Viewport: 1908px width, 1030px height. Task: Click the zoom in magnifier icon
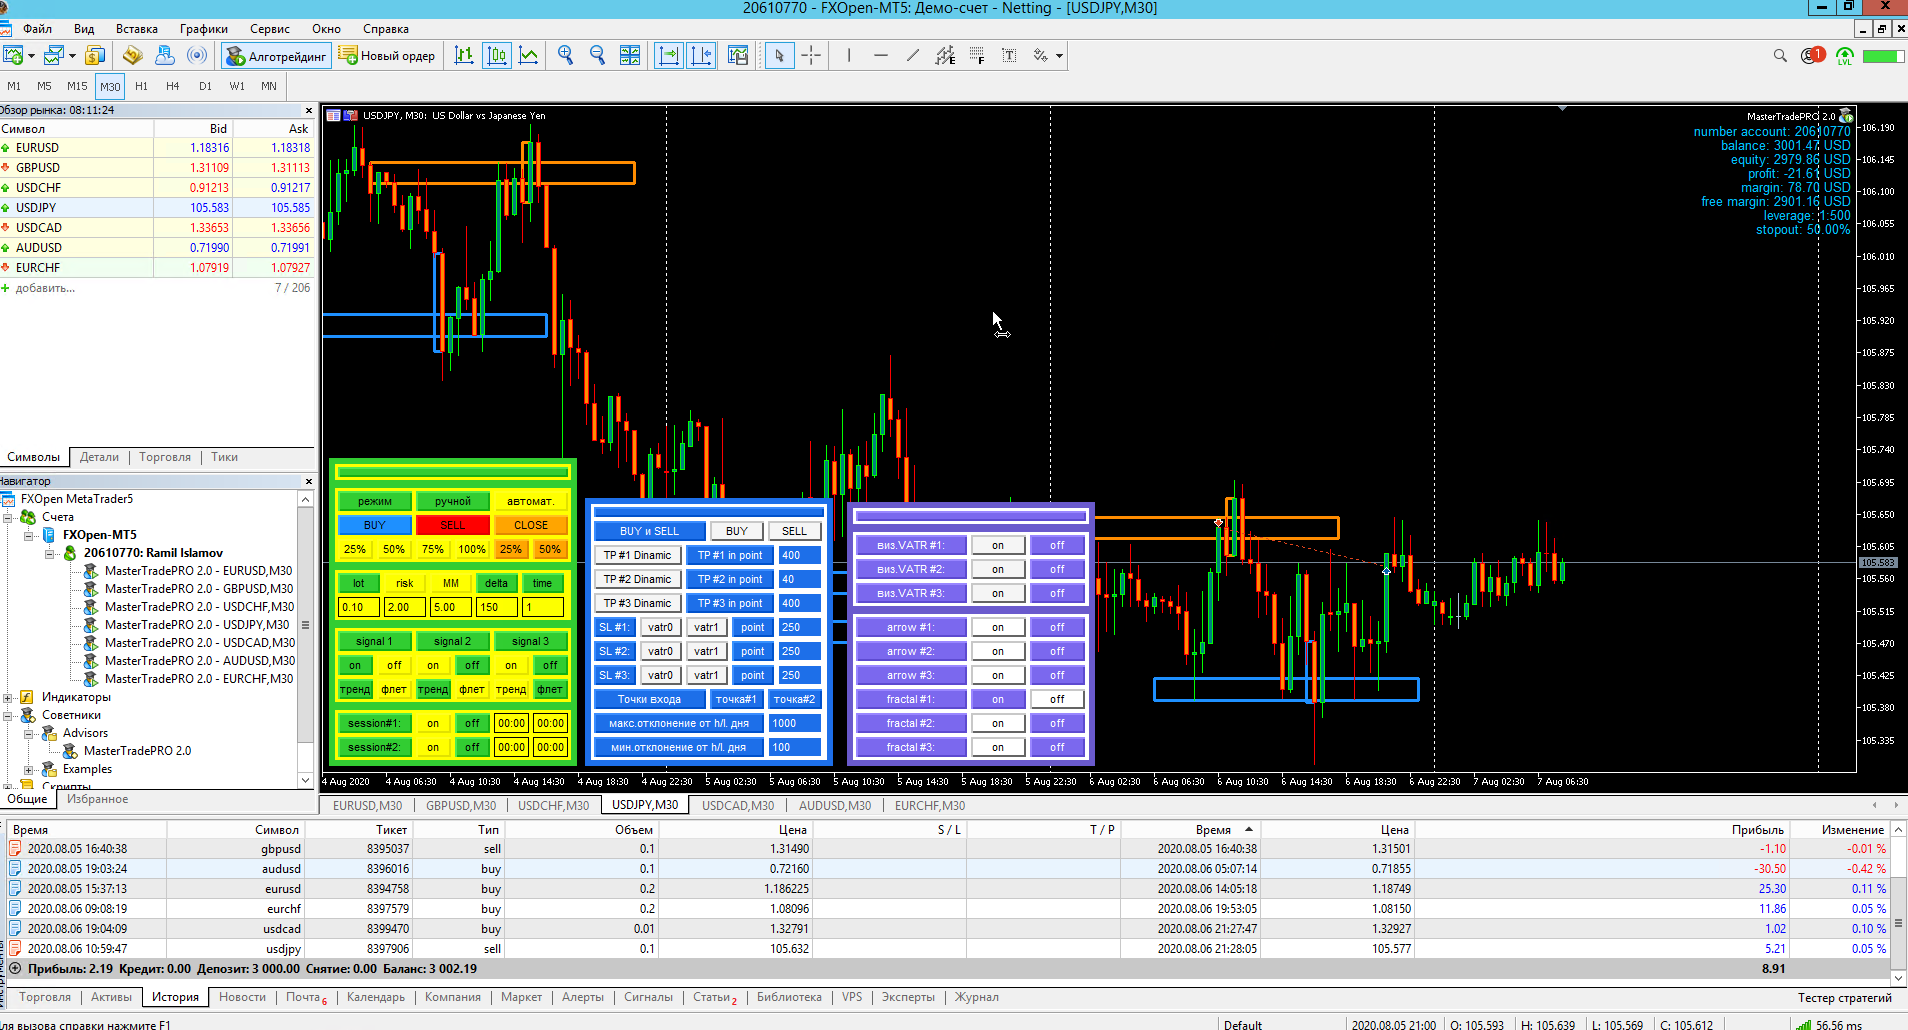[565, 56]
